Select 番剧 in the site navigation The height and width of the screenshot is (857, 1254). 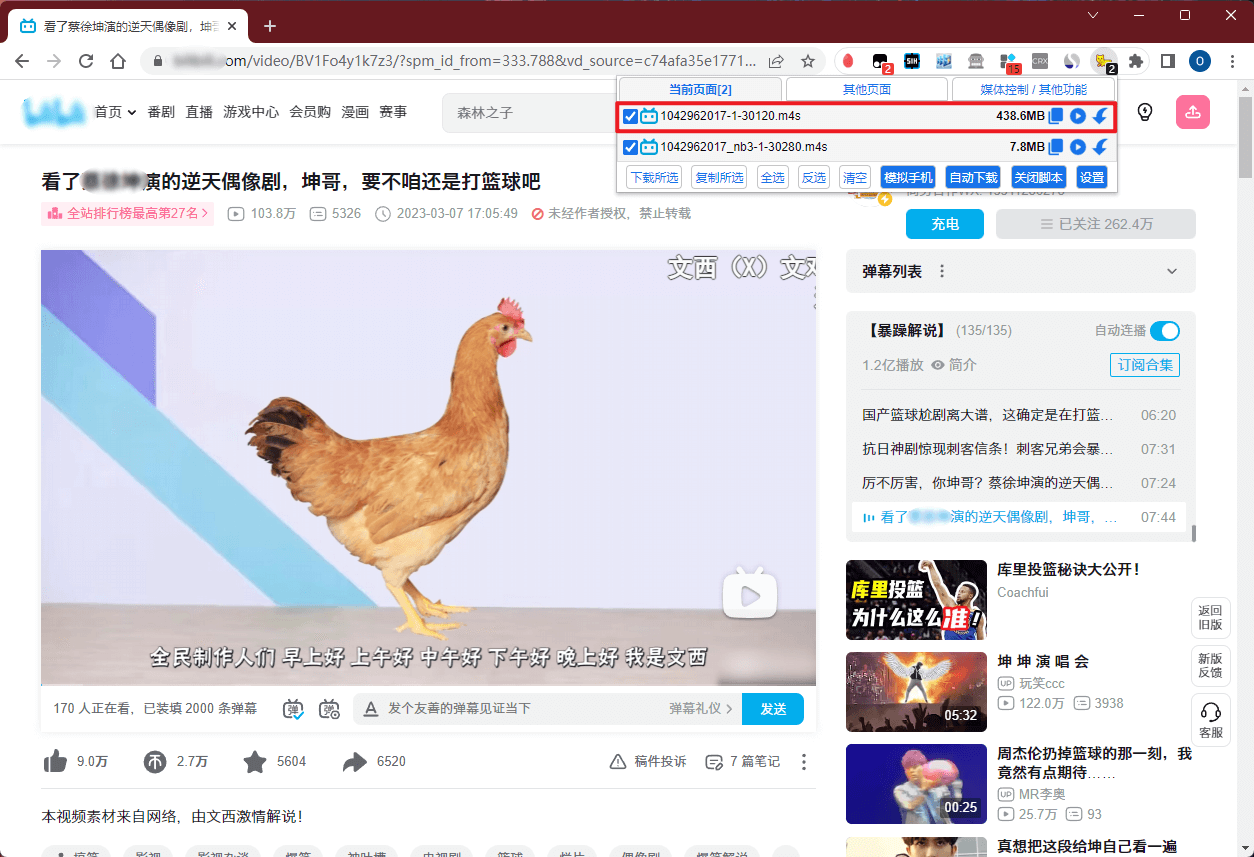tap(162, 112)
